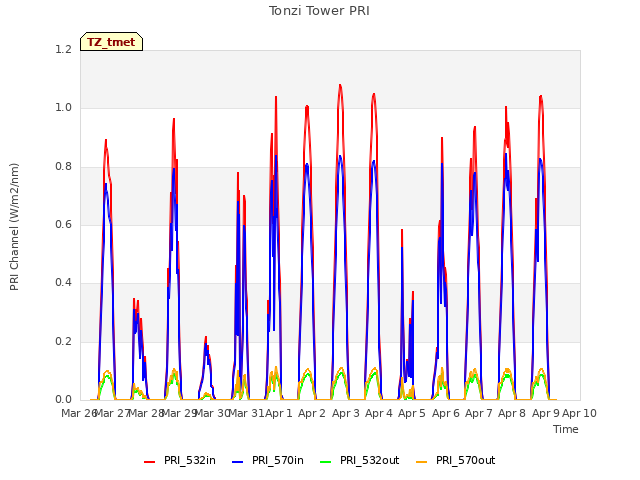Click the small Mar 30 data peak
The height and width of the screenshot is (480, 640).
206,338
